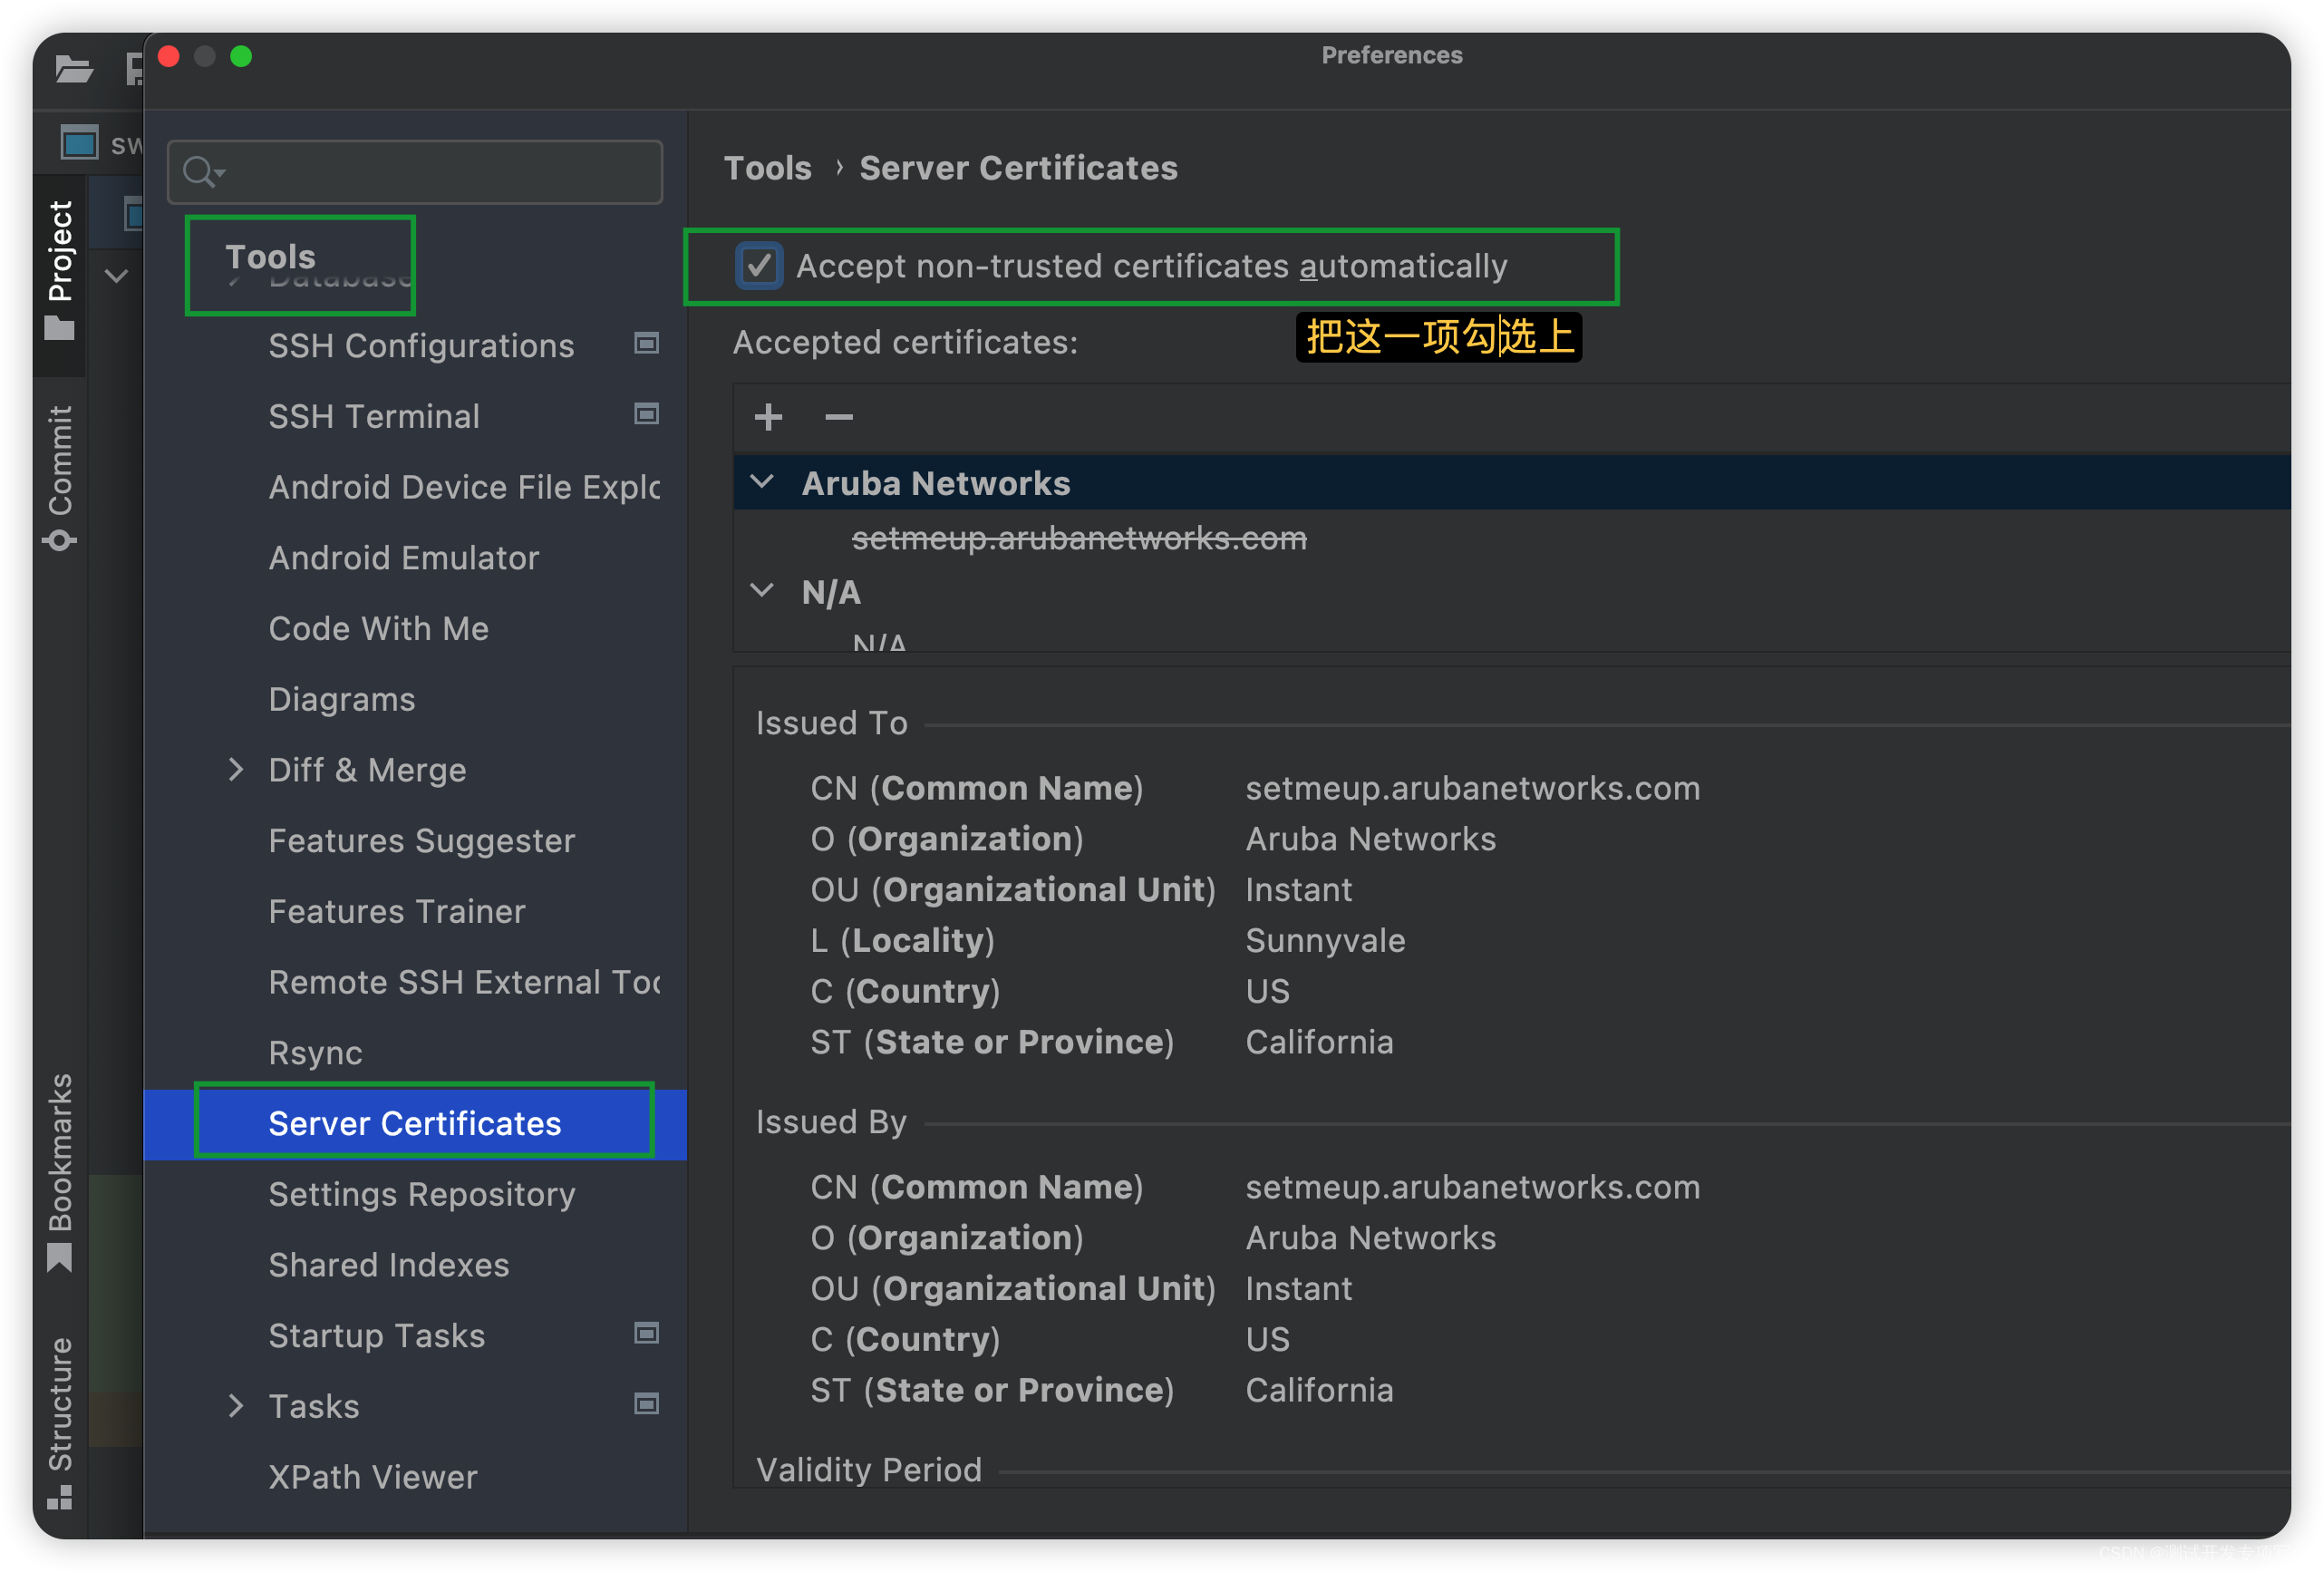Select the Aruba Networks row
This screenshot has height=1572, width=2324.
1511,483
